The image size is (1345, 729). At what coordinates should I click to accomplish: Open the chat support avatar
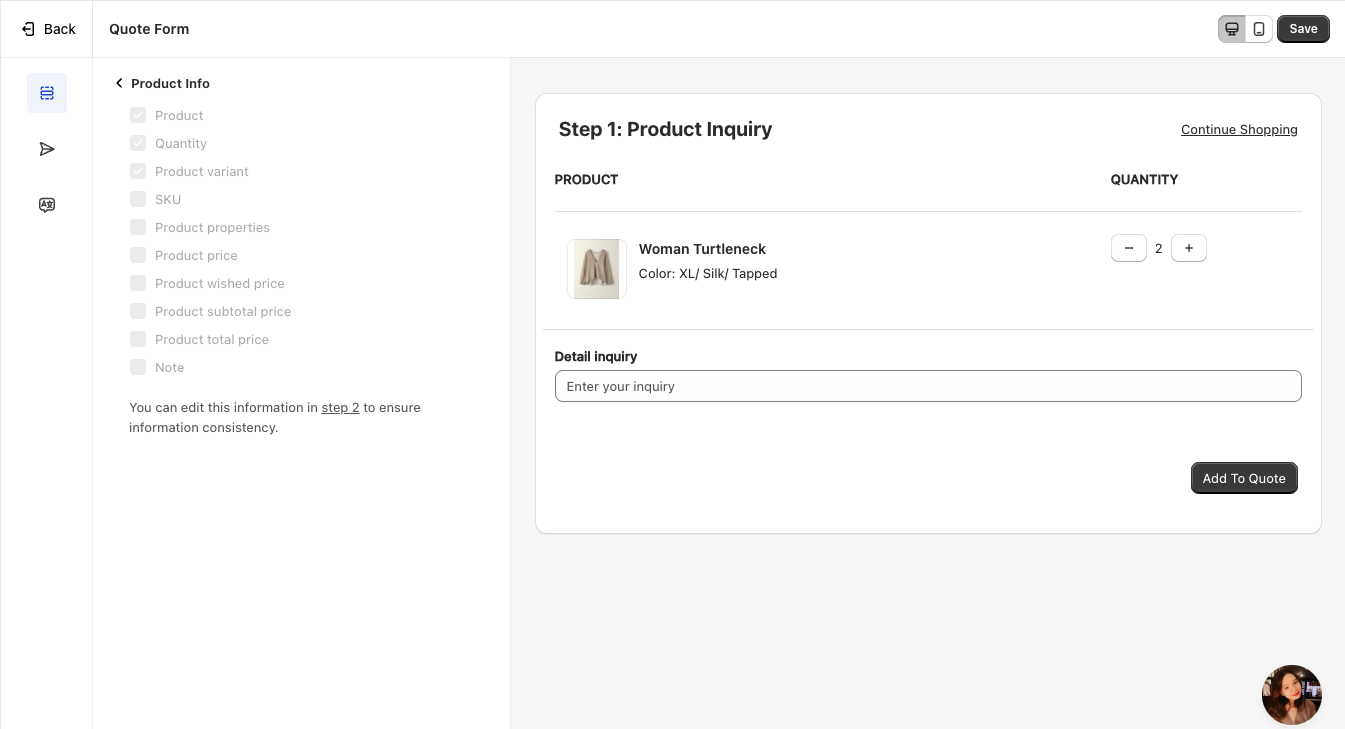tap(1291, 695)
